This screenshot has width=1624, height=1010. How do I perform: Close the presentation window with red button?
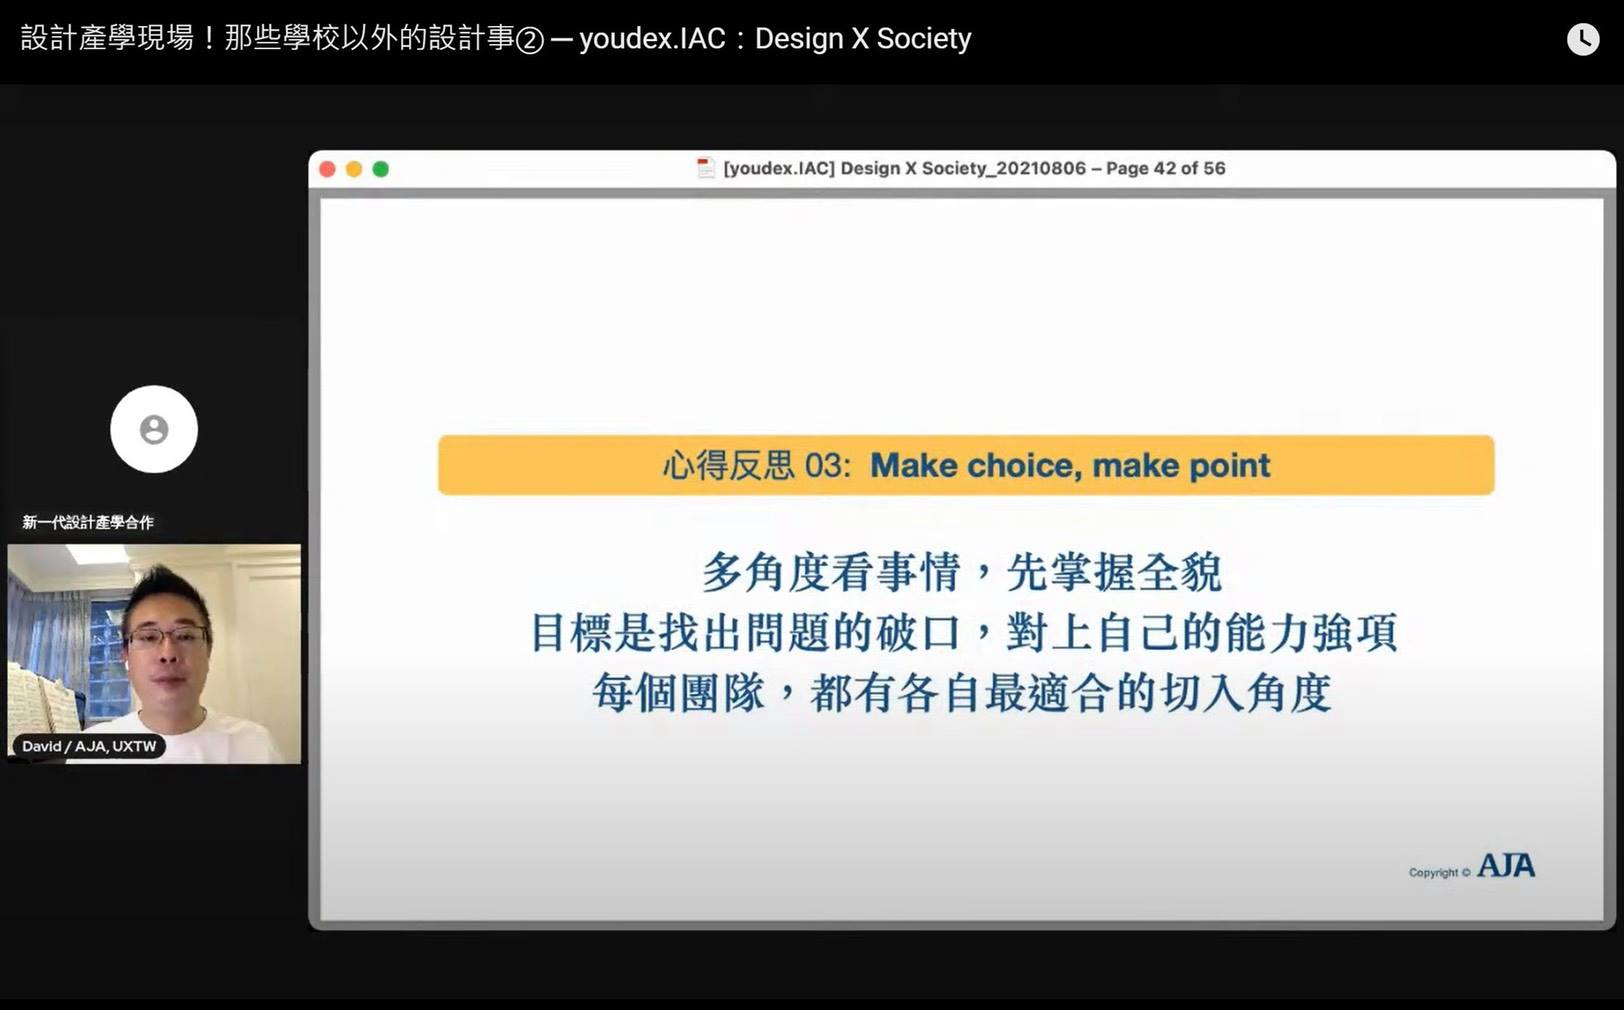point(327,169)
